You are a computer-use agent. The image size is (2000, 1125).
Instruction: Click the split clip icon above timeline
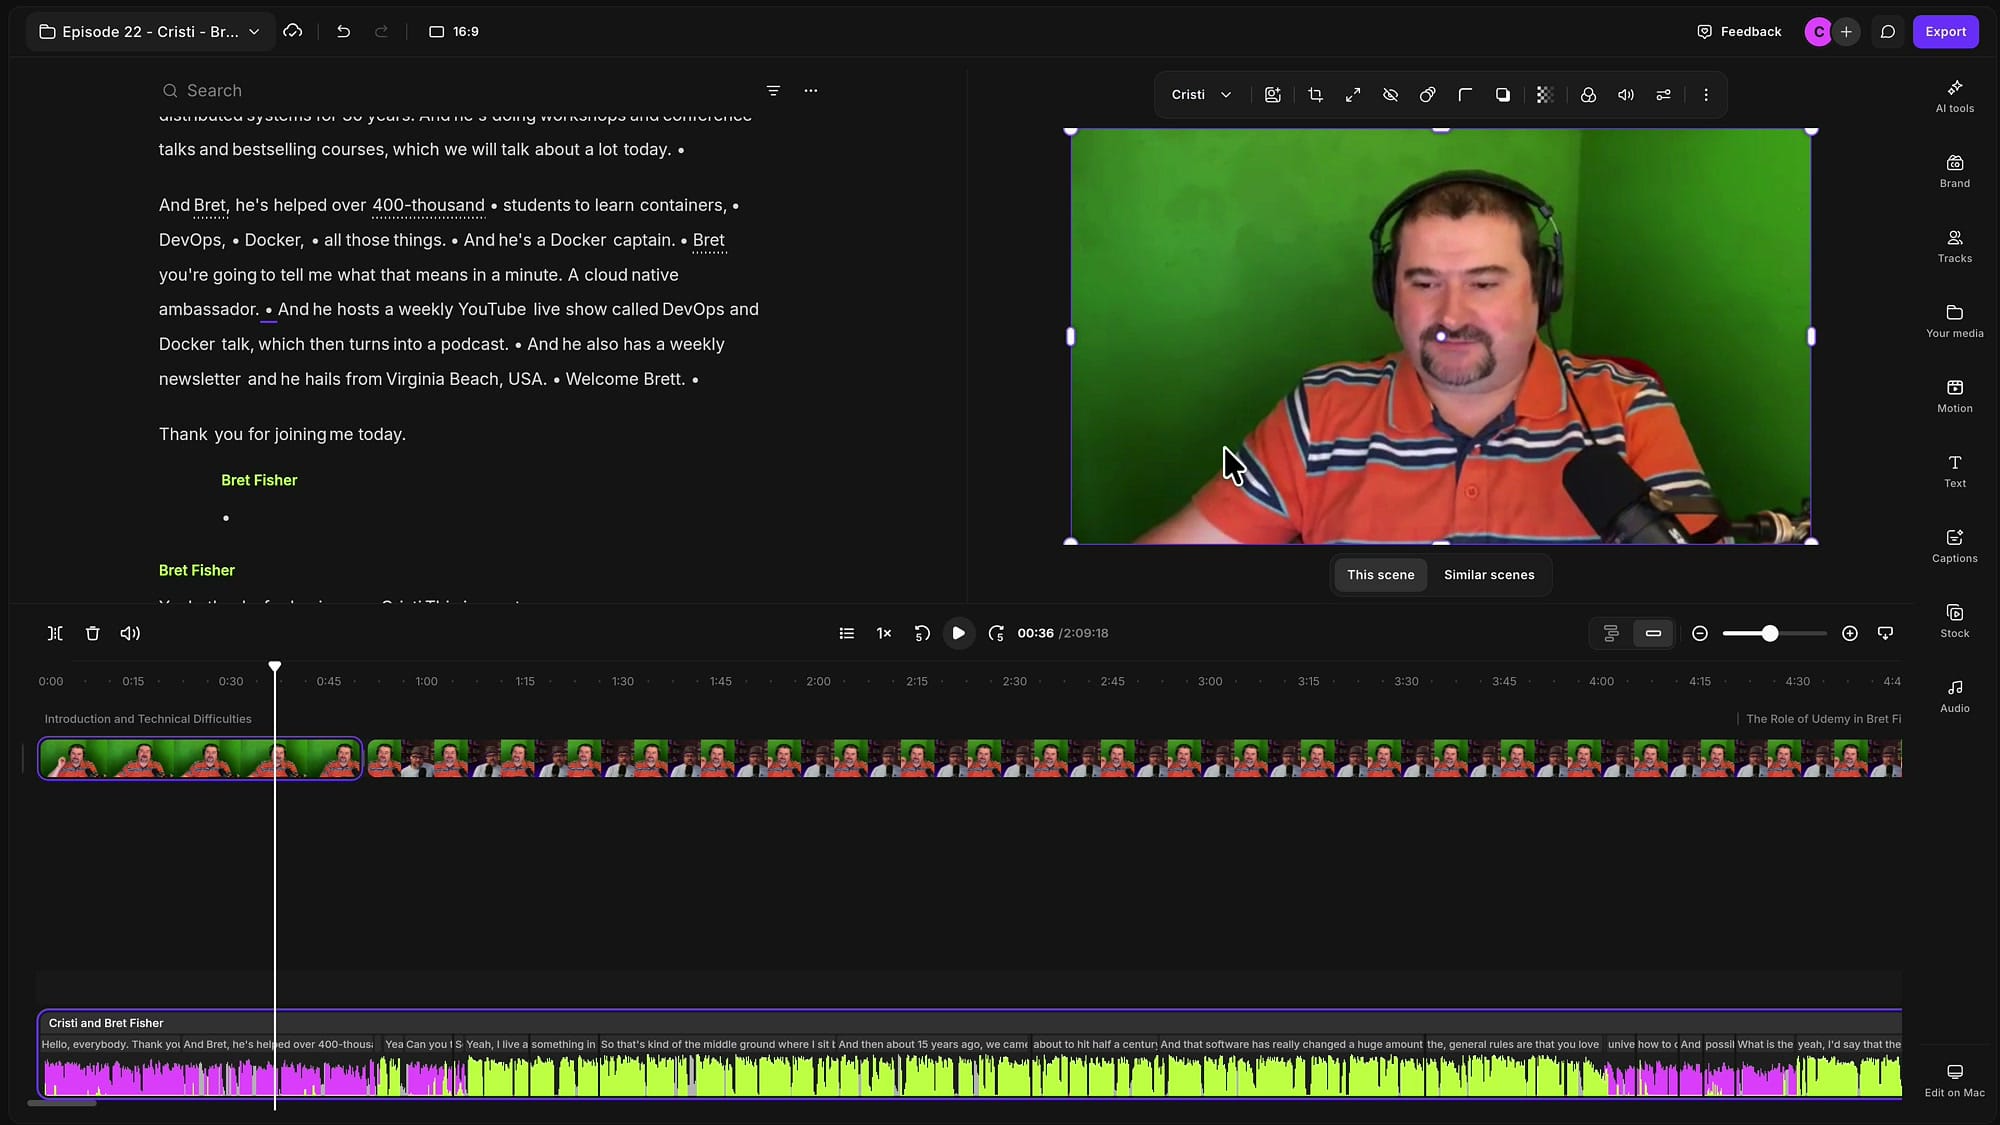point(55,633)
